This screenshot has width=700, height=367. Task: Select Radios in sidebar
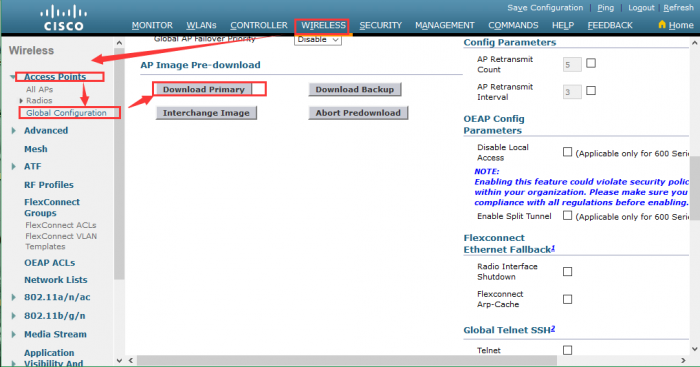[x=39, y=100]
